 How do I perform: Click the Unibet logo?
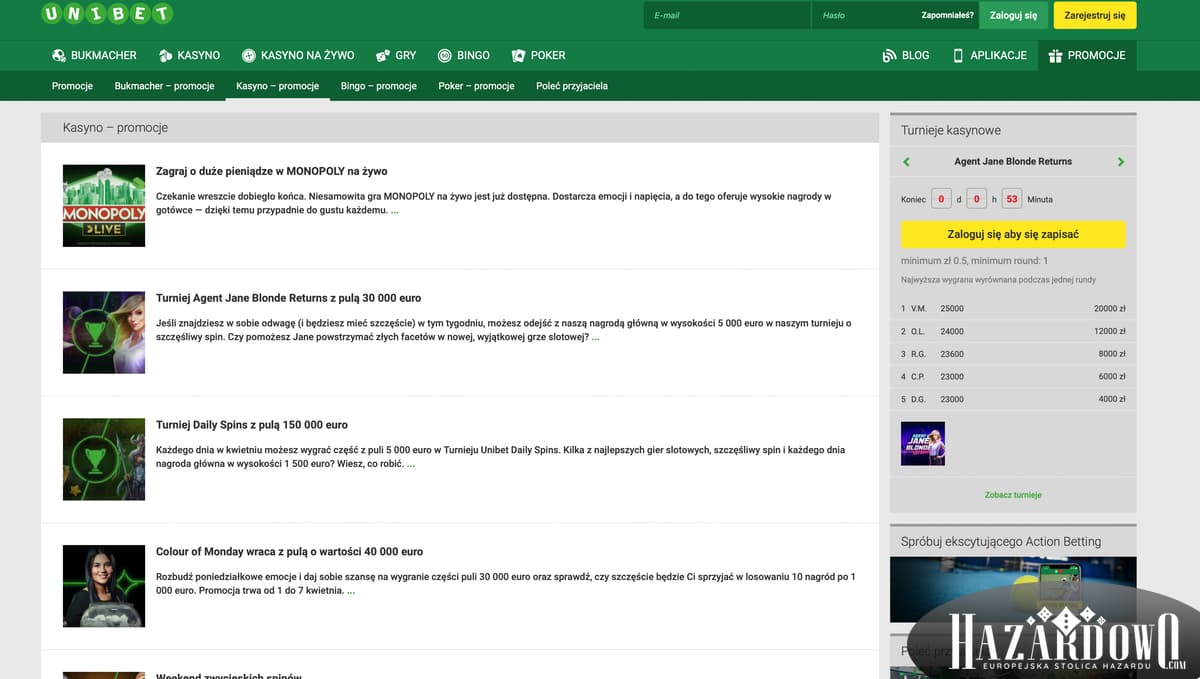[107, 14]
